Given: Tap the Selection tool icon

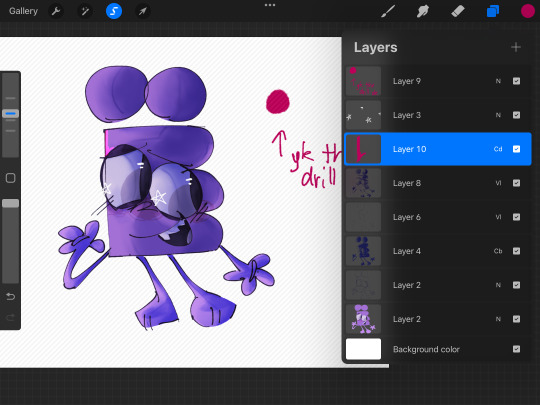Looking at the screenshot, I should pos(114,11).
